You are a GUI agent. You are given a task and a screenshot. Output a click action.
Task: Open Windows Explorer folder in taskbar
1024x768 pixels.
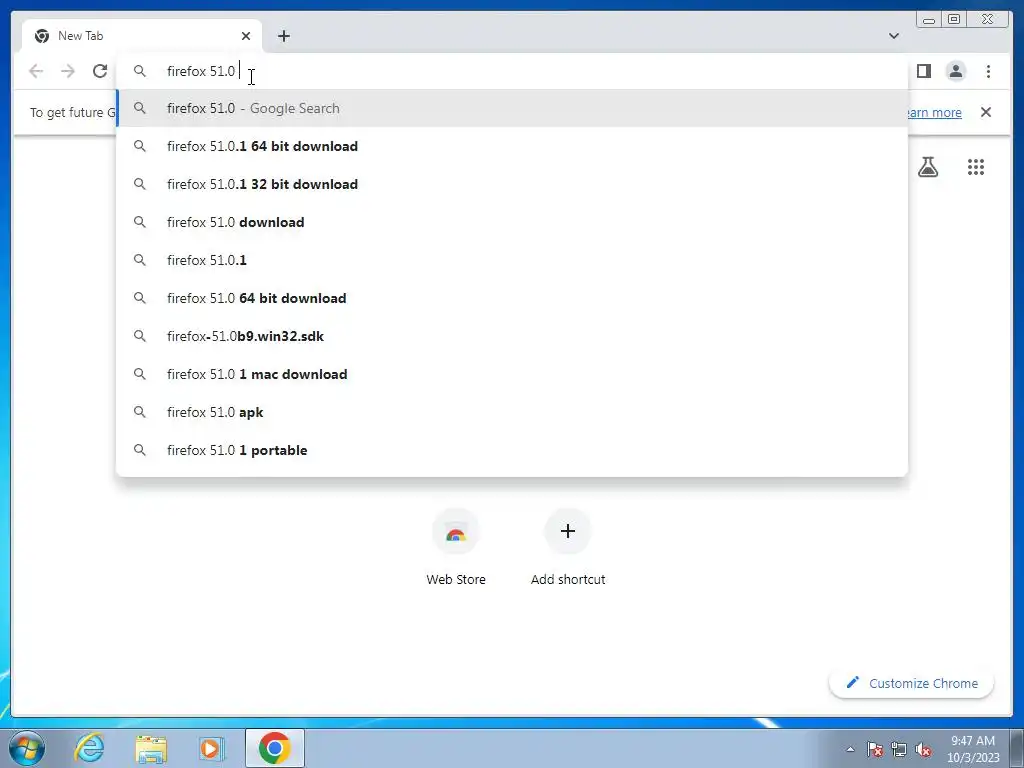click(151, 748)
